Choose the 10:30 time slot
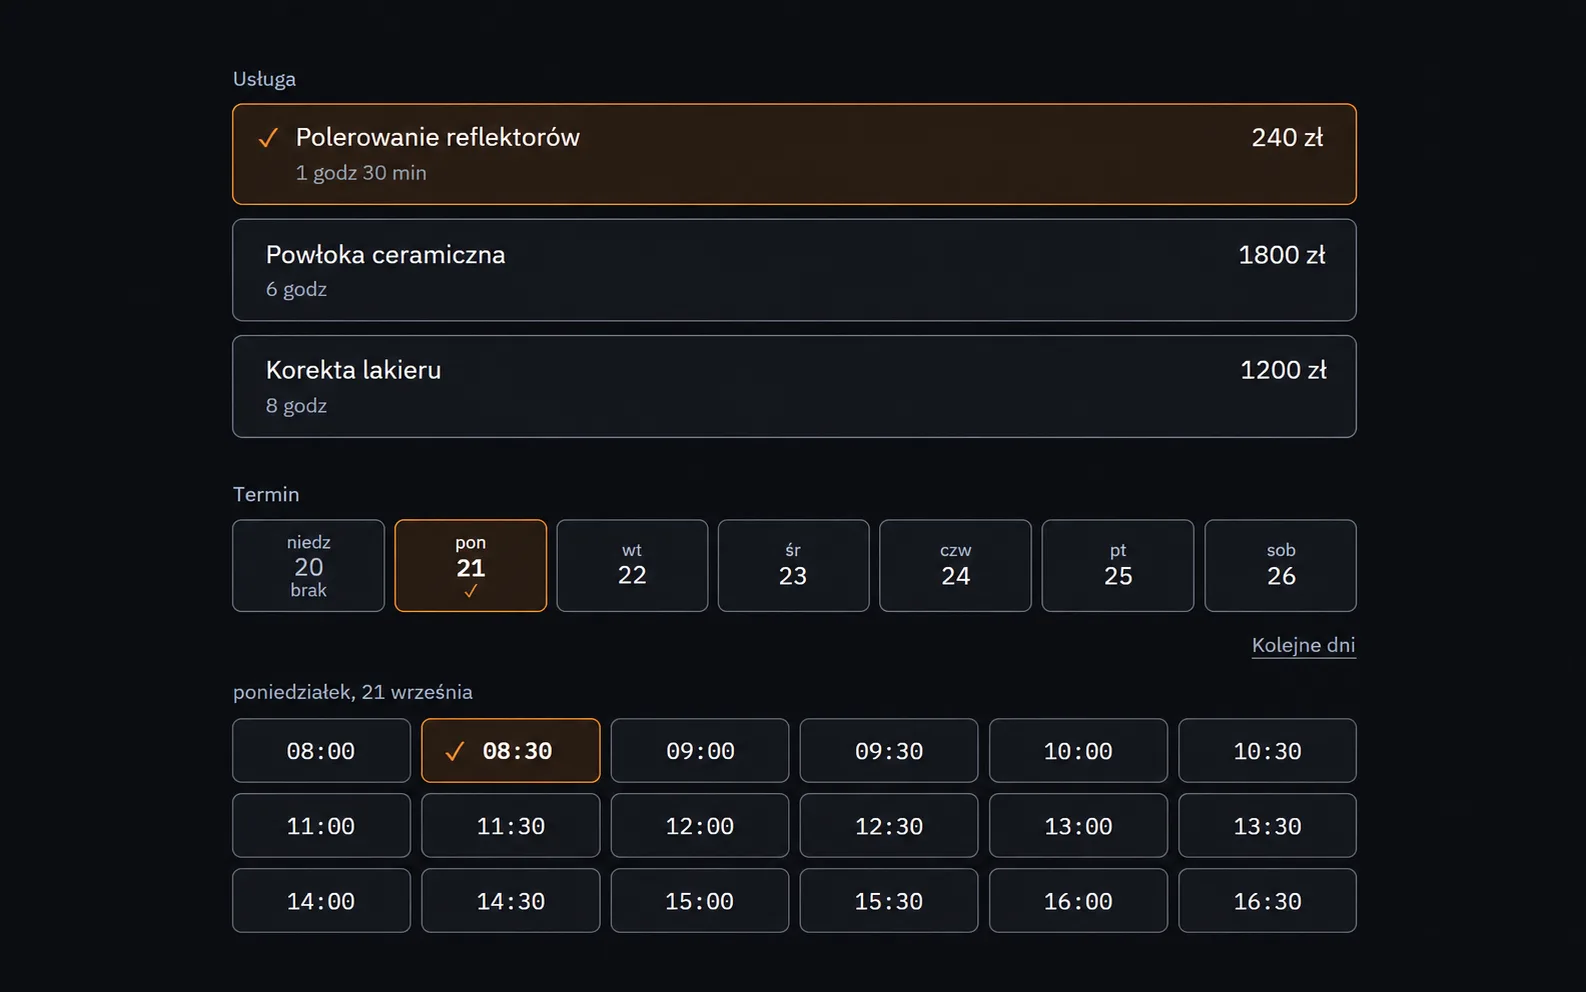The width and height of the screenshot is (1586, 992). (1267, 750)
